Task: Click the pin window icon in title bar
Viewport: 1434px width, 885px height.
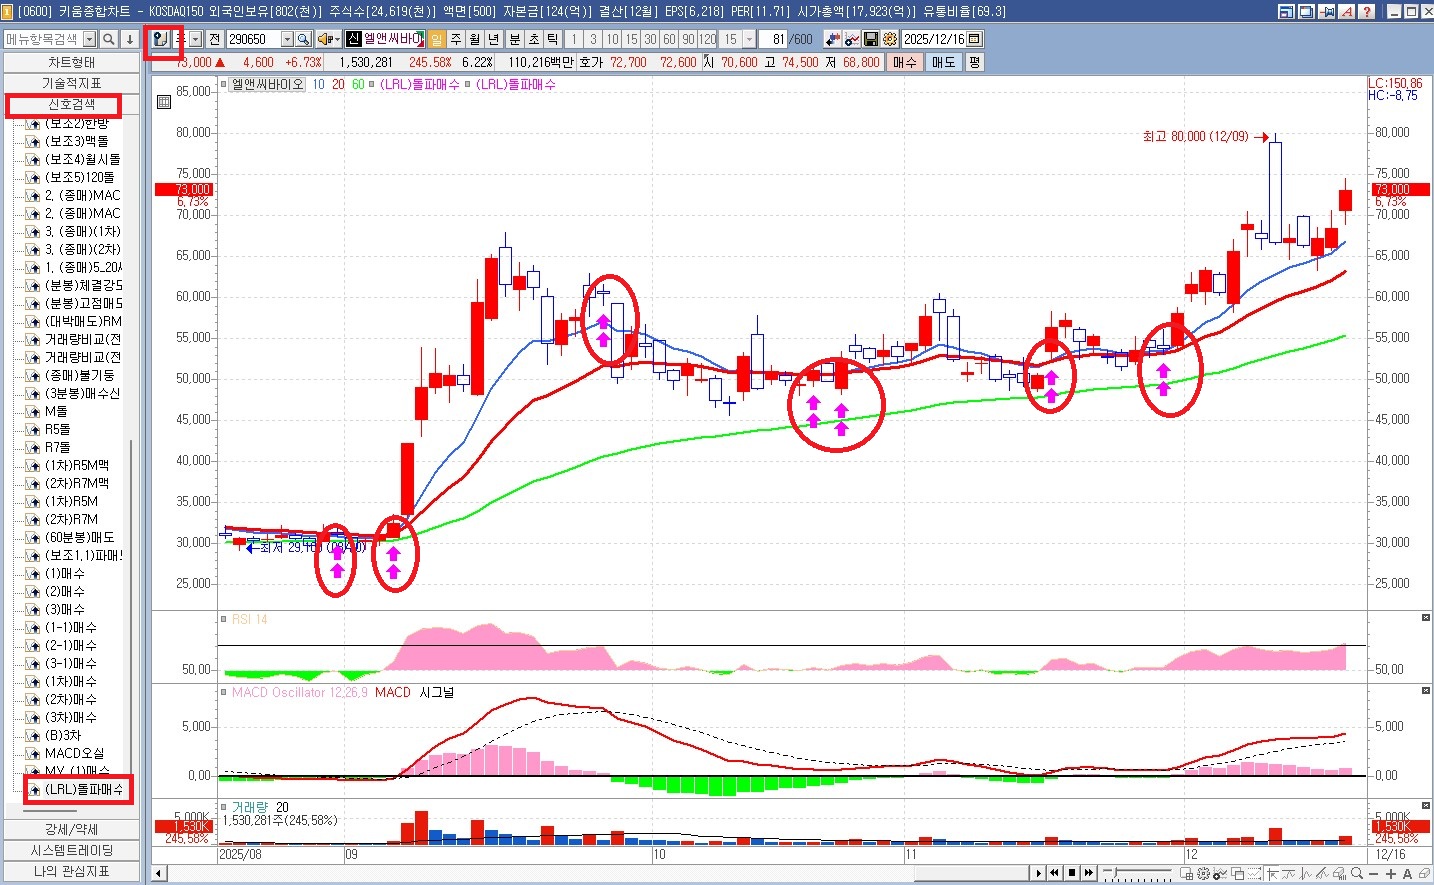Action: (1326, 11)
